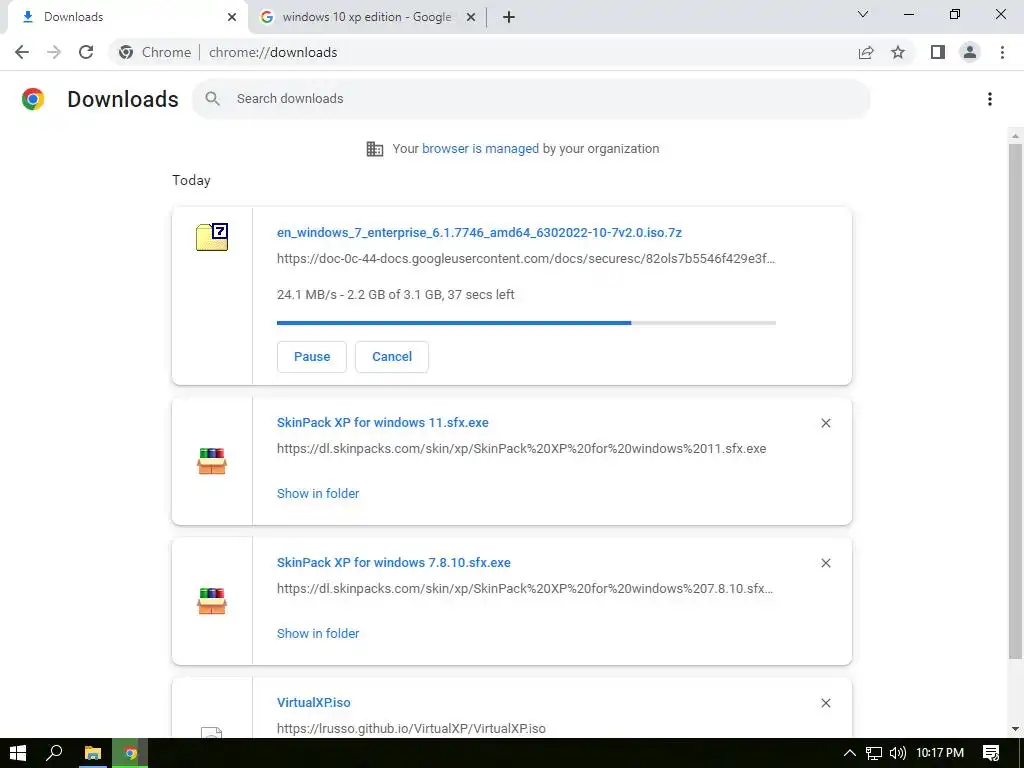Click the Chrome site info chip
Screen dimensions: 1024x768
point(155,52)
